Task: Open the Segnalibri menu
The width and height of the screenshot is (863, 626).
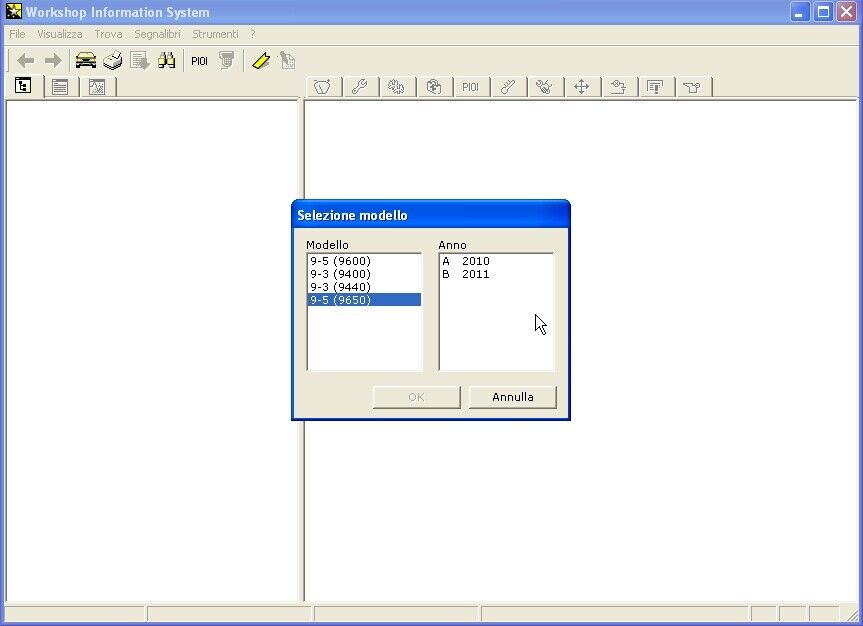Action: 157,34
